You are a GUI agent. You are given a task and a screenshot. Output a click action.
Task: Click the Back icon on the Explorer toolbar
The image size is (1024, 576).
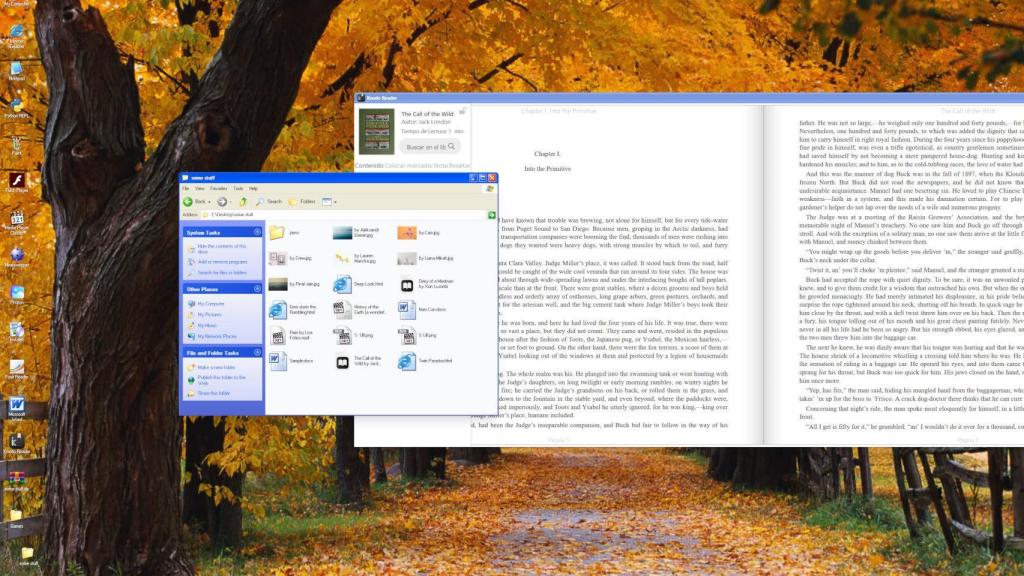point(188,201)
